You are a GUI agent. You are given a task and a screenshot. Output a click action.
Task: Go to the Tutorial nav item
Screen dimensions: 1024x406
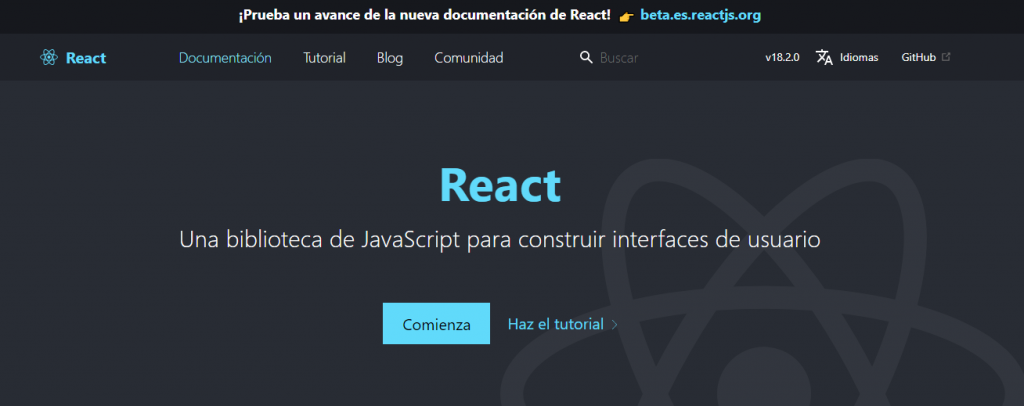point(324,58)
